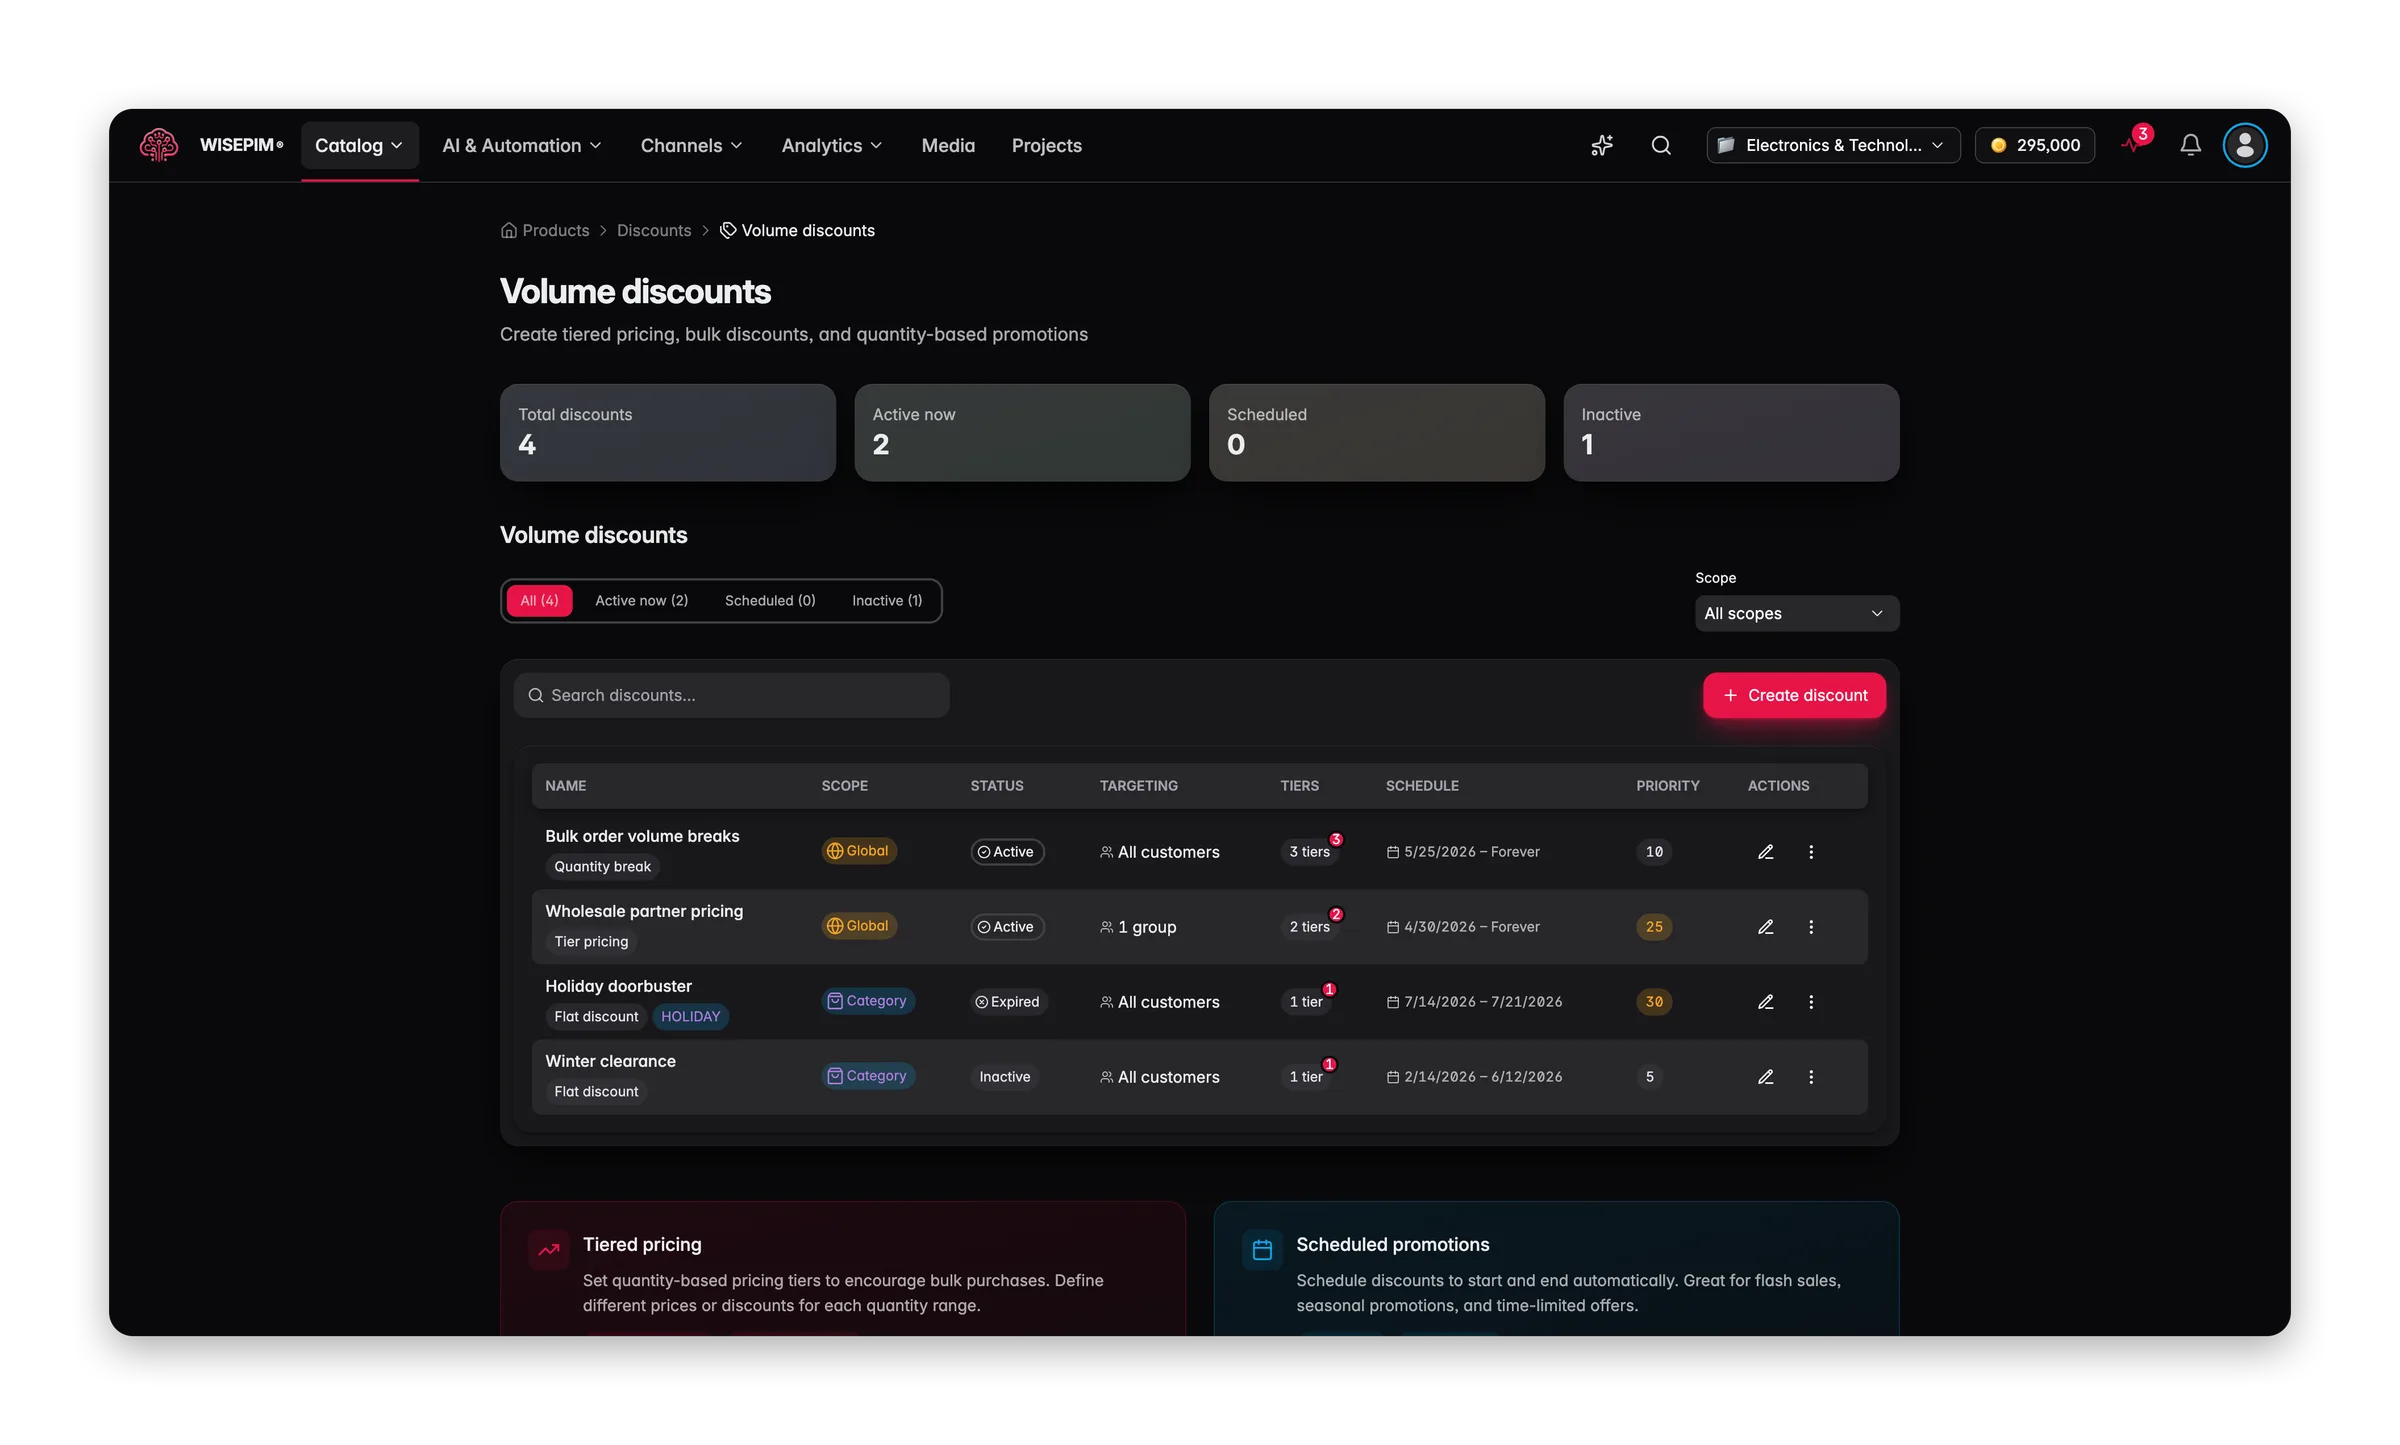Edit Holiday doorbuster discount

pyautogui.click(x=1766, y=1002)
